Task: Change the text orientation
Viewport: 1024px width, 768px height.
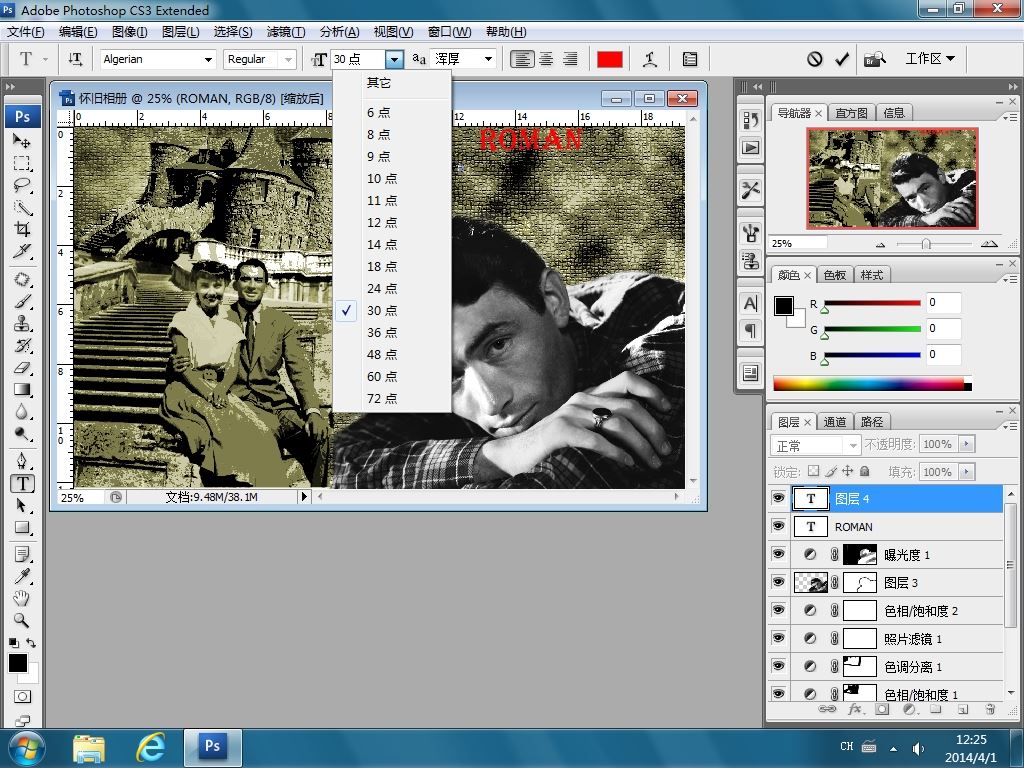Action: tap(75, 59)
